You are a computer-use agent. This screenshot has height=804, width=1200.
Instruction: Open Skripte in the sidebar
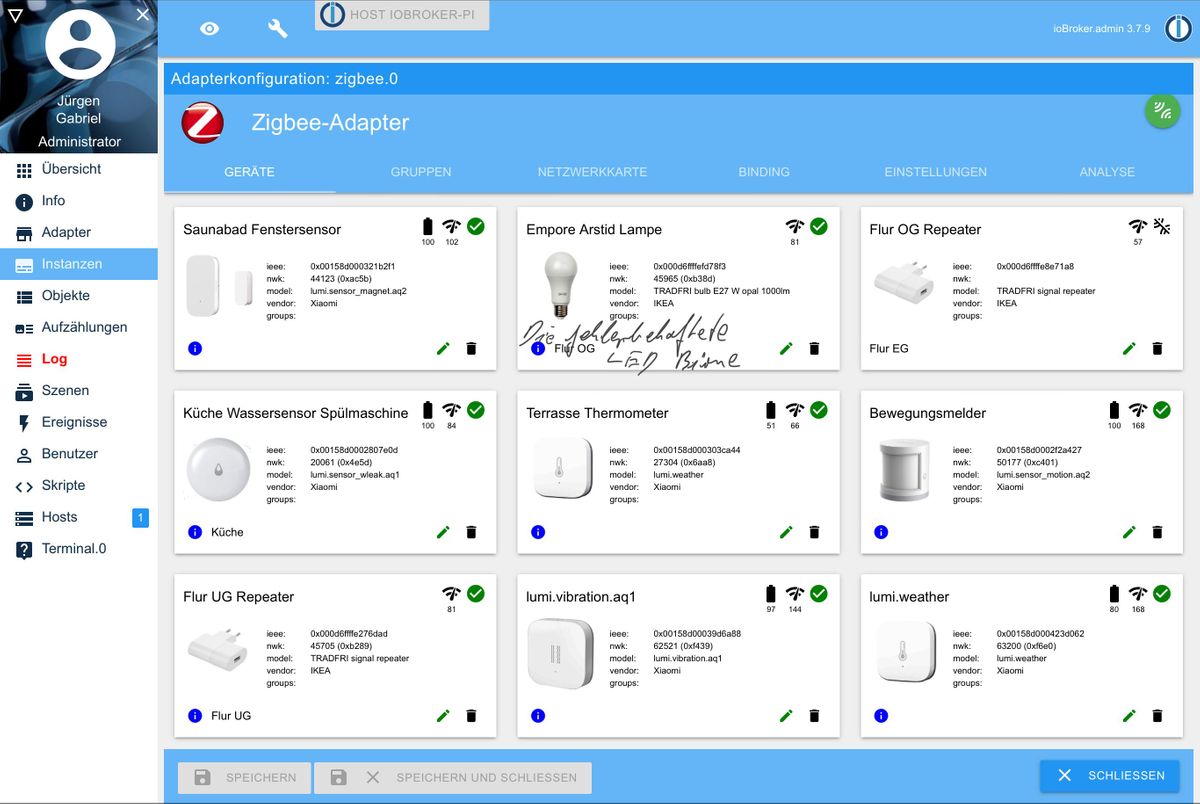(x=79, y=485)
